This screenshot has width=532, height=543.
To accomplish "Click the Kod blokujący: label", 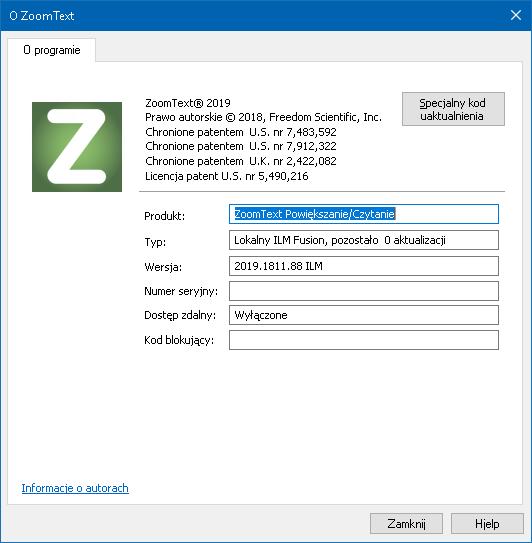I will click(x=179, y=340).
